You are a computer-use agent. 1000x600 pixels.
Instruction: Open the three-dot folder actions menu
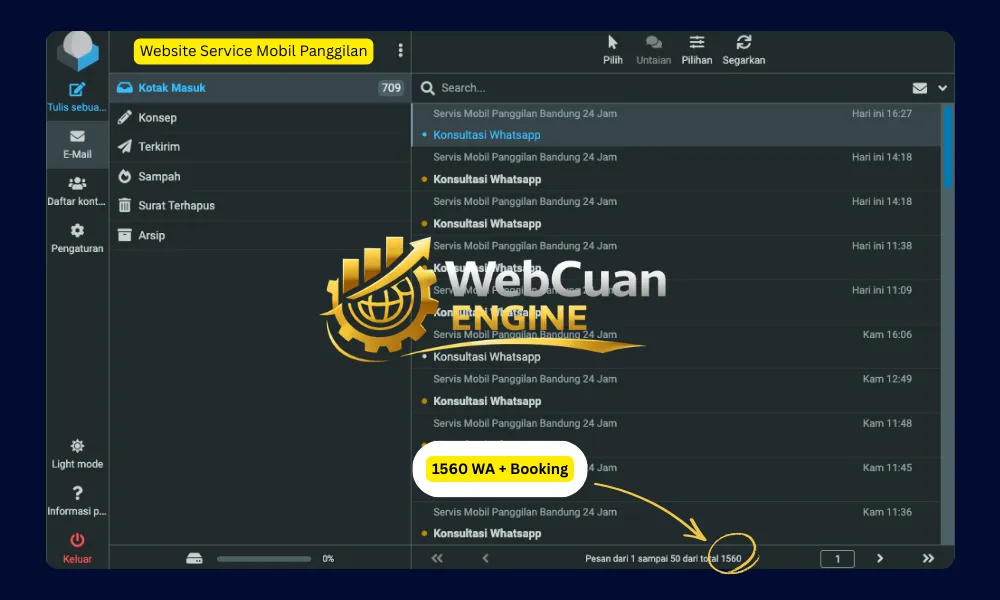[401, 50]
